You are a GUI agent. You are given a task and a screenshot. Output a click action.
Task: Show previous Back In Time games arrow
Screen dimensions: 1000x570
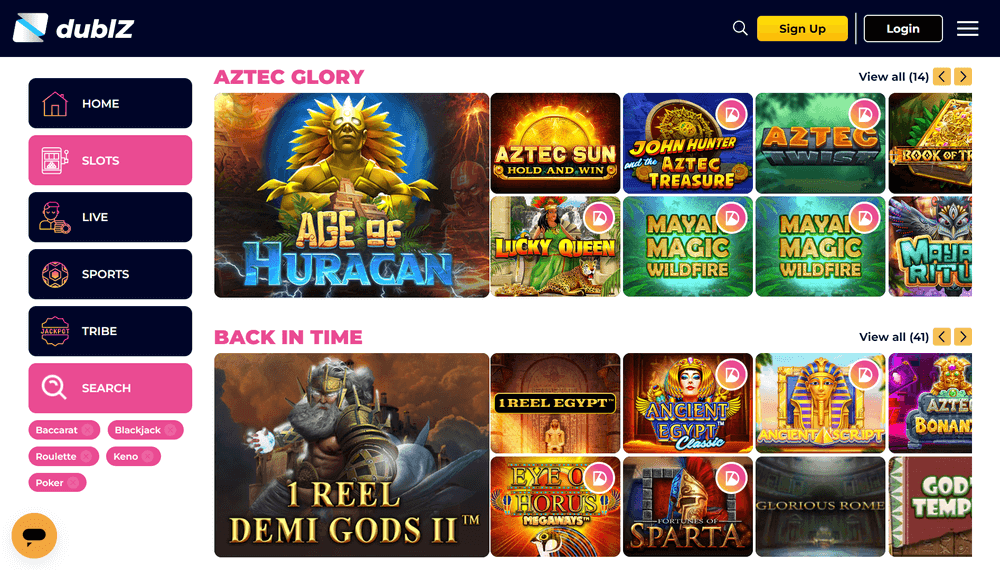pos(942,337)
